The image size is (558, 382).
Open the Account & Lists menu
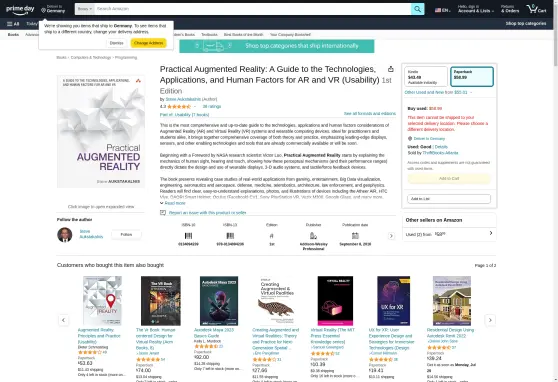(475, 9)
